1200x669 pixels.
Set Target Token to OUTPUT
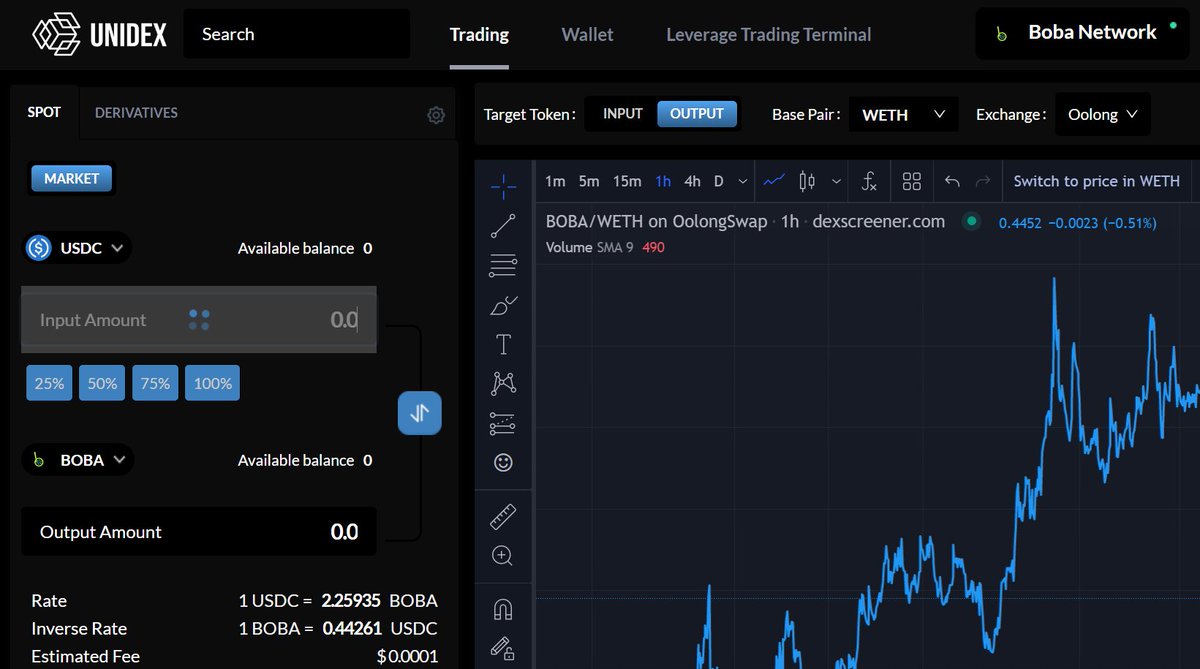pyautogui.click(x=697, y=114)
